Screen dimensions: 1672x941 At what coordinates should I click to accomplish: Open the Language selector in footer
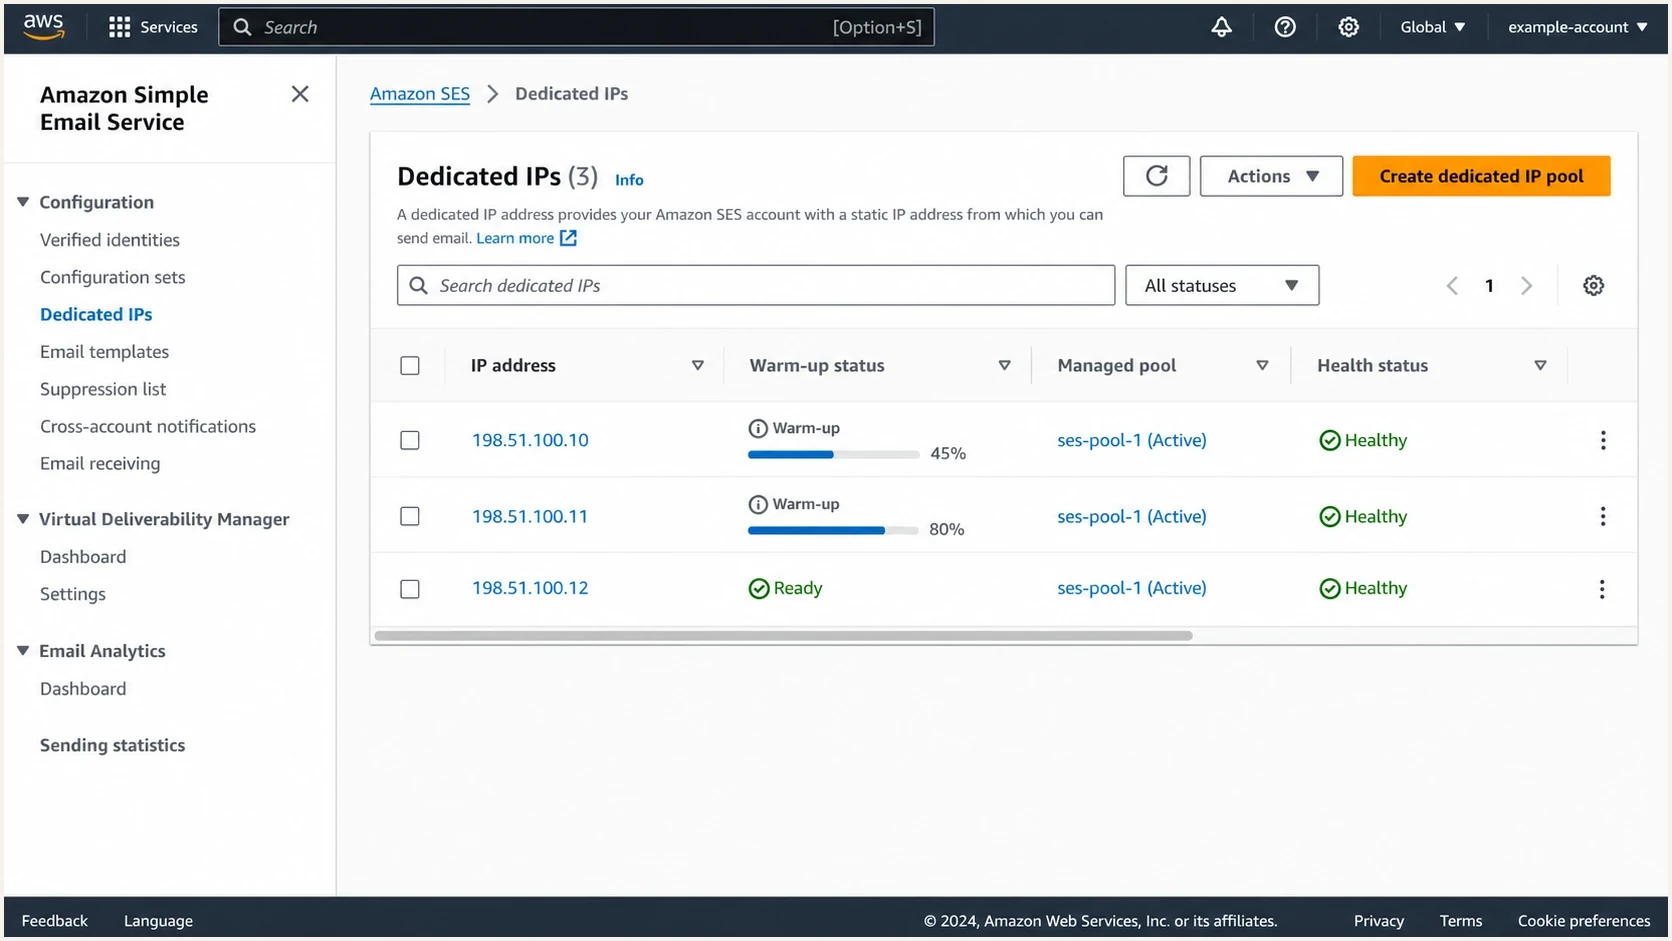[158, 921]
